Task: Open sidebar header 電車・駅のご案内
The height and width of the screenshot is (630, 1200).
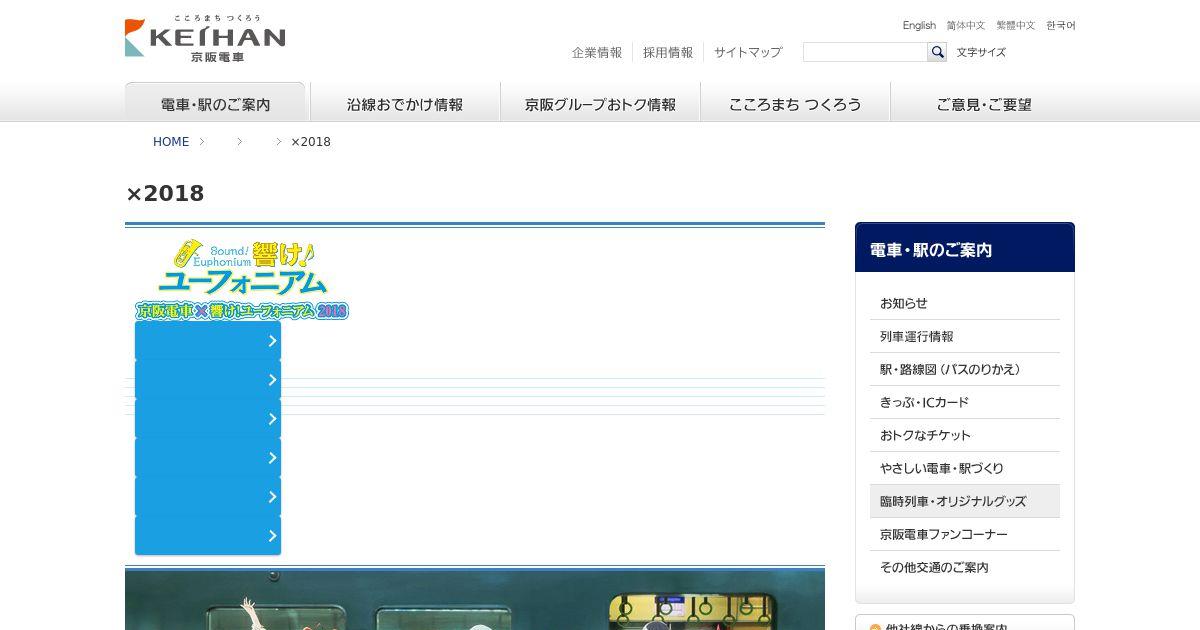Action: coord(965,248)
